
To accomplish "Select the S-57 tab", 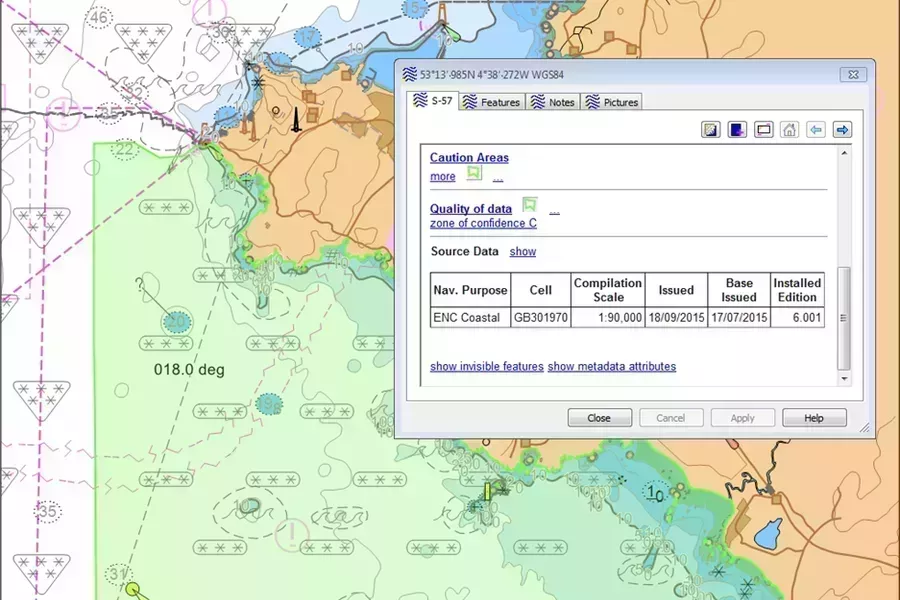I will pyautogui.click(x=434, y=101).
